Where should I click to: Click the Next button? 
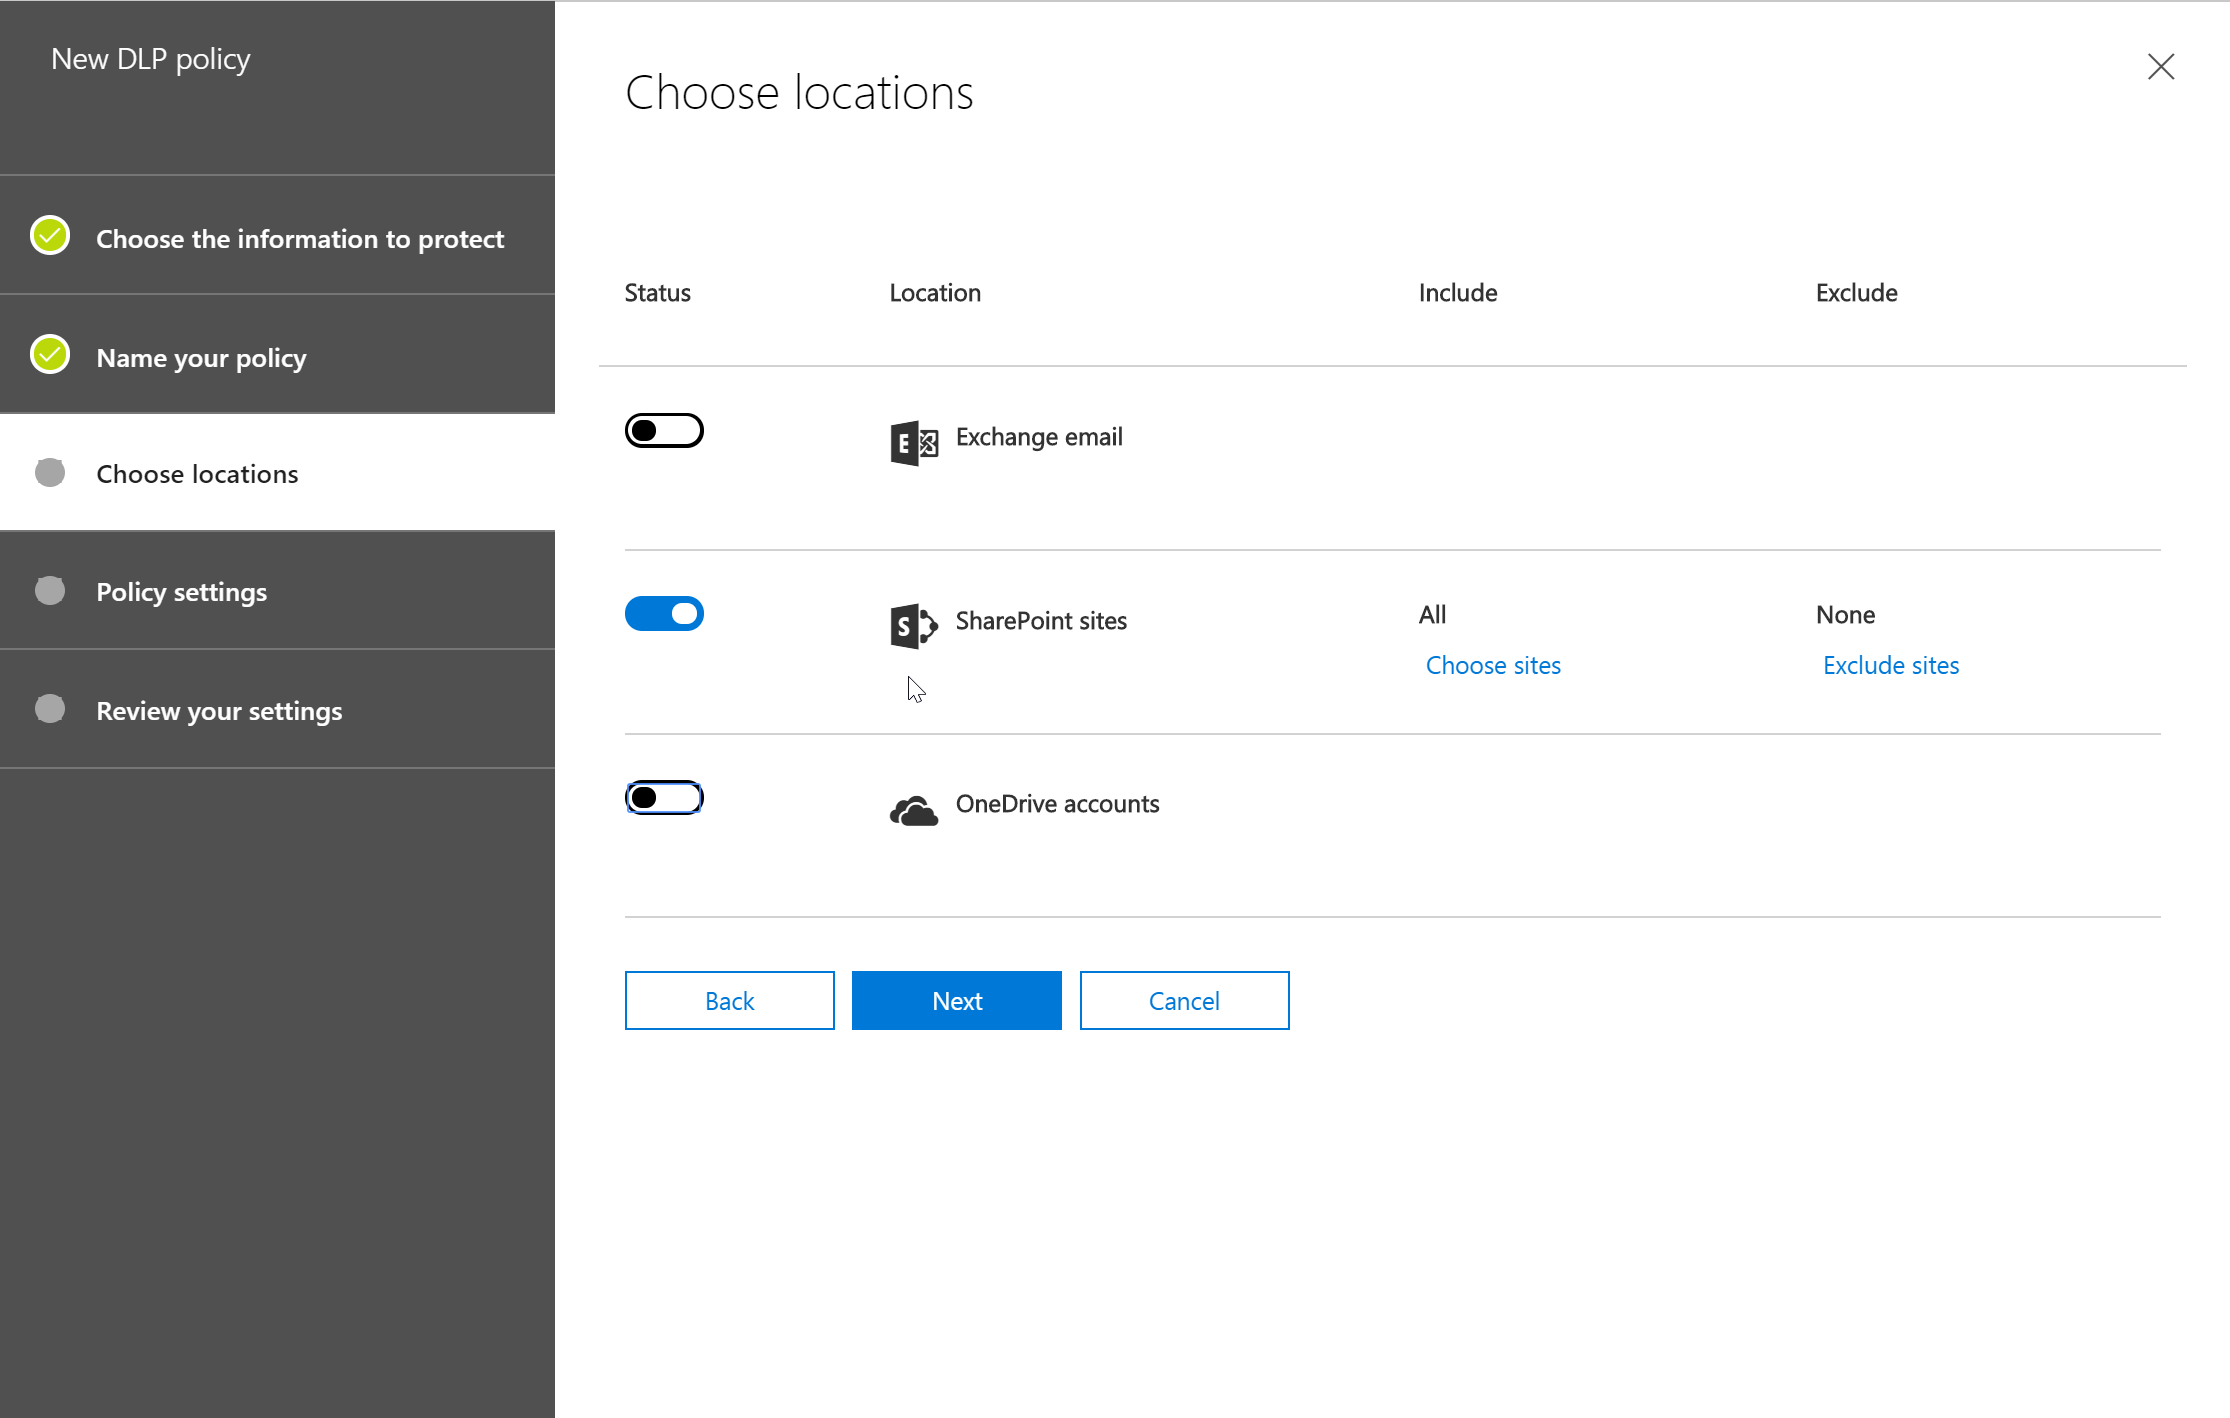(956, 1000)
